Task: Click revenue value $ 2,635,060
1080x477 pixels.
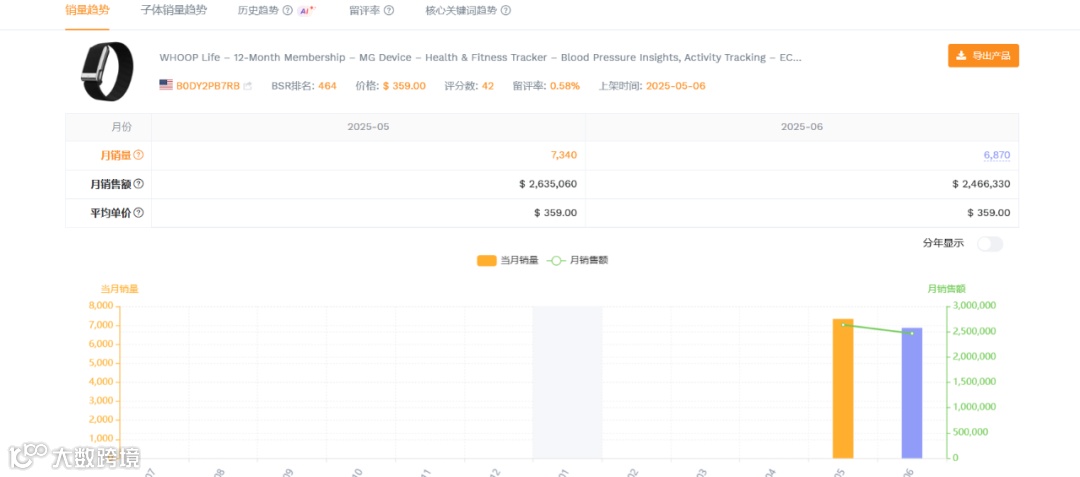Action: (548, 184)
